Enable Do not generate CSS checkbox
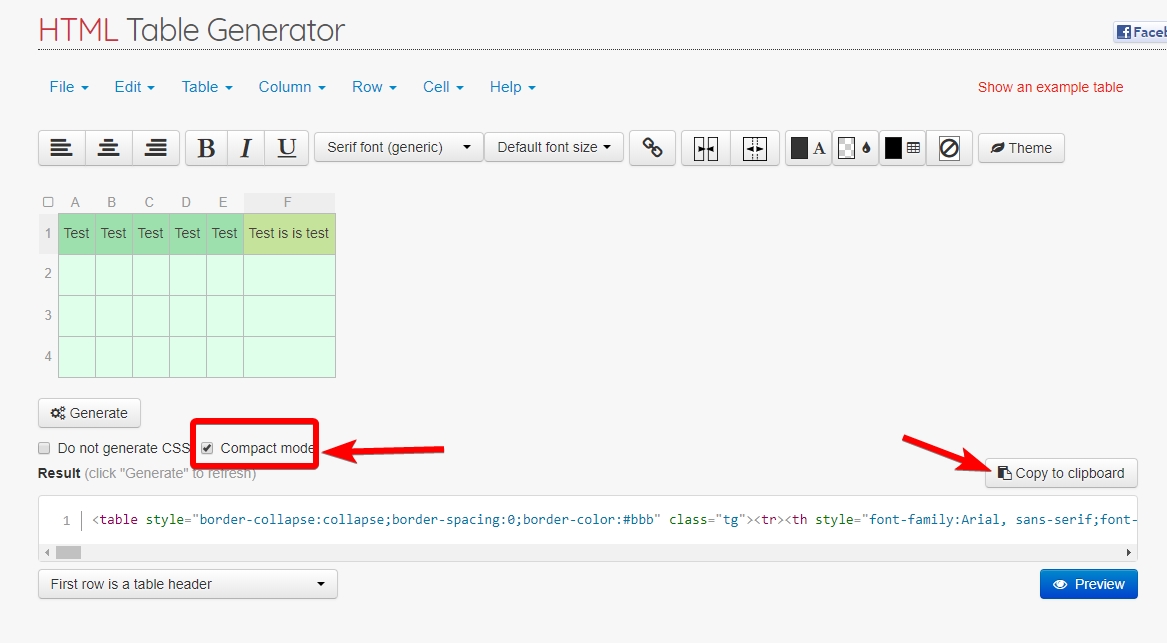 [x=44, y=448]
